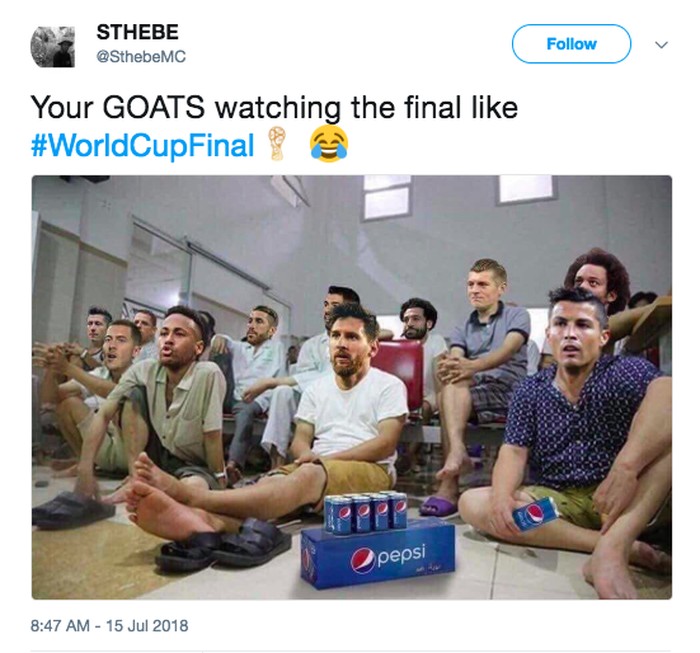
Task: Select the tweet text about GOATS
Action: 274,108
